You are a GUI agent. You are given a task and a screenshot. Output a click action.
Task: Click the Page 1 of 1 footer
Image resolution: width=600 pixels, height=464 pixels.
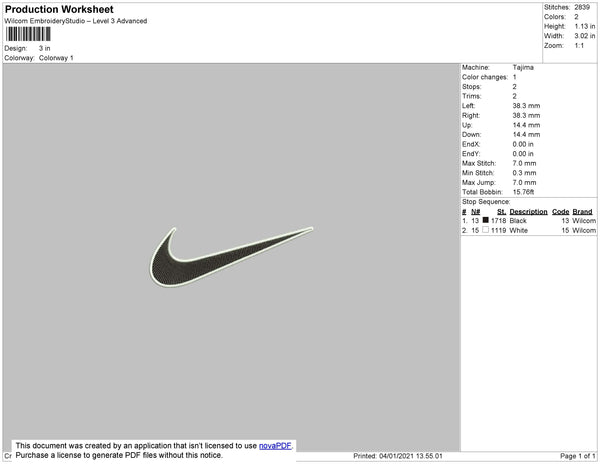click(578, 456)
